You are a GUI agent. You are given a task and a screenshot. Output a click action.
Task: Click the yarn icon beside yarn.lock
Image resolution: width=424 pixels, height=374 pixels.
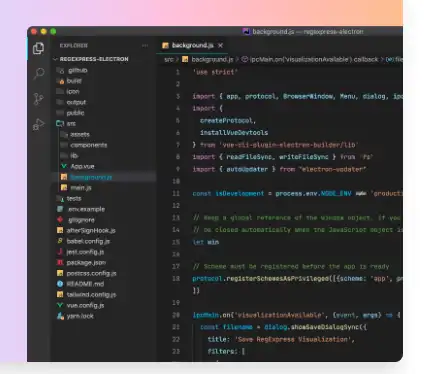60,316
